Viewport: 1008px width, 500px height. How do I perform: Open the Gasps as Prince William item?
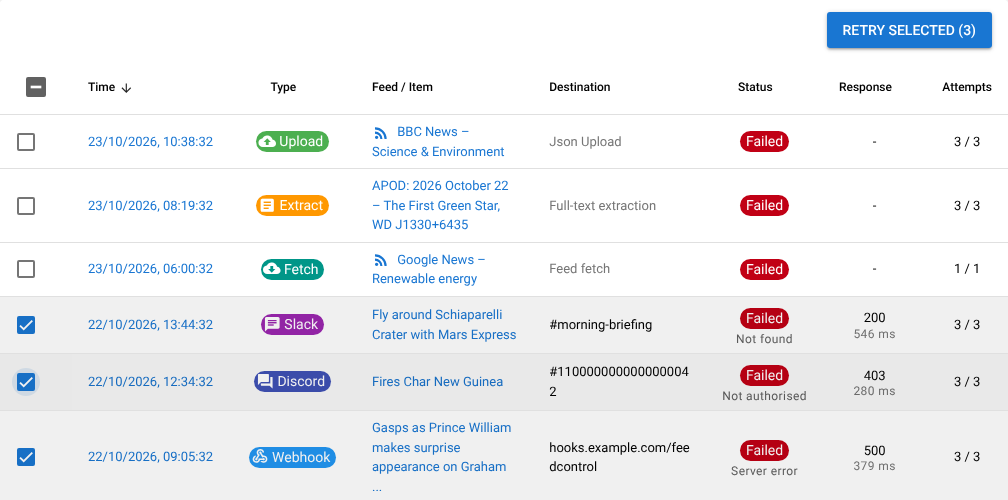(x=442, y=457)
